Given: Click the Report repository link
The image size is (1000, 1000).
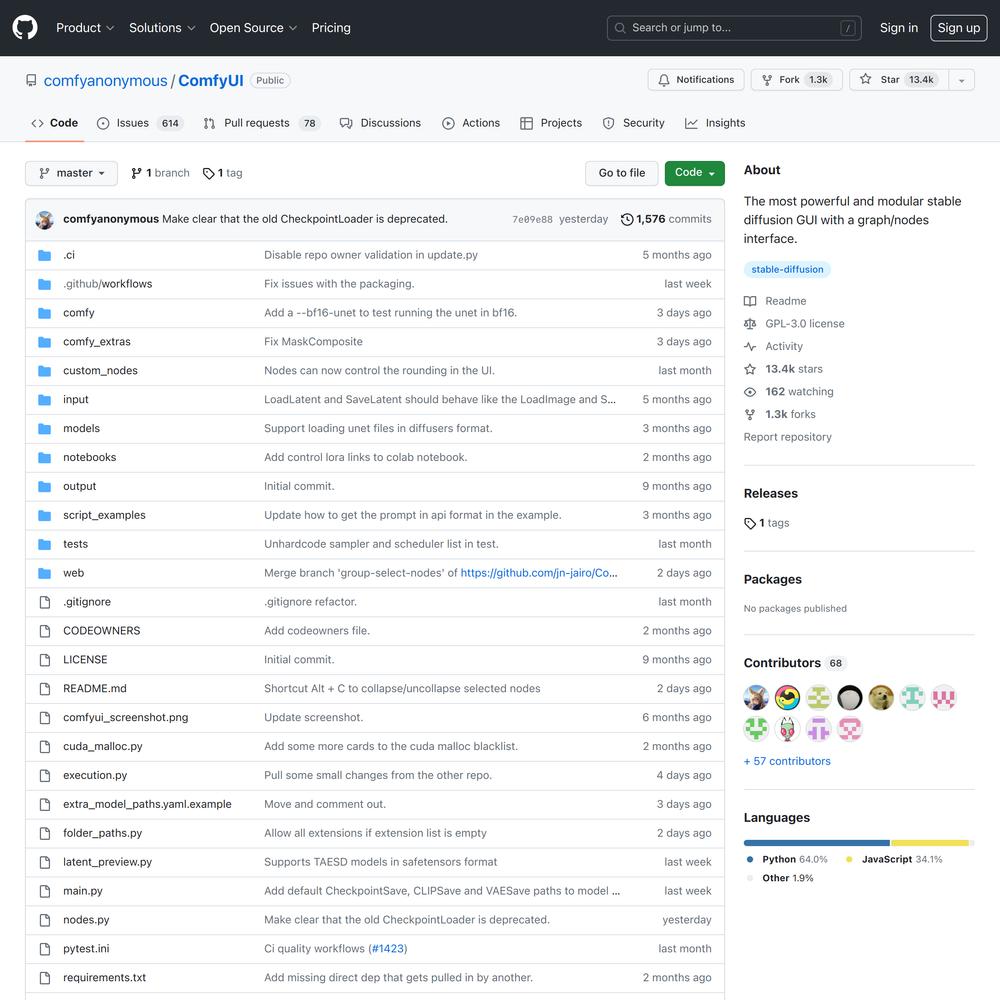Looking at the screenshot, I should point(787,437).
